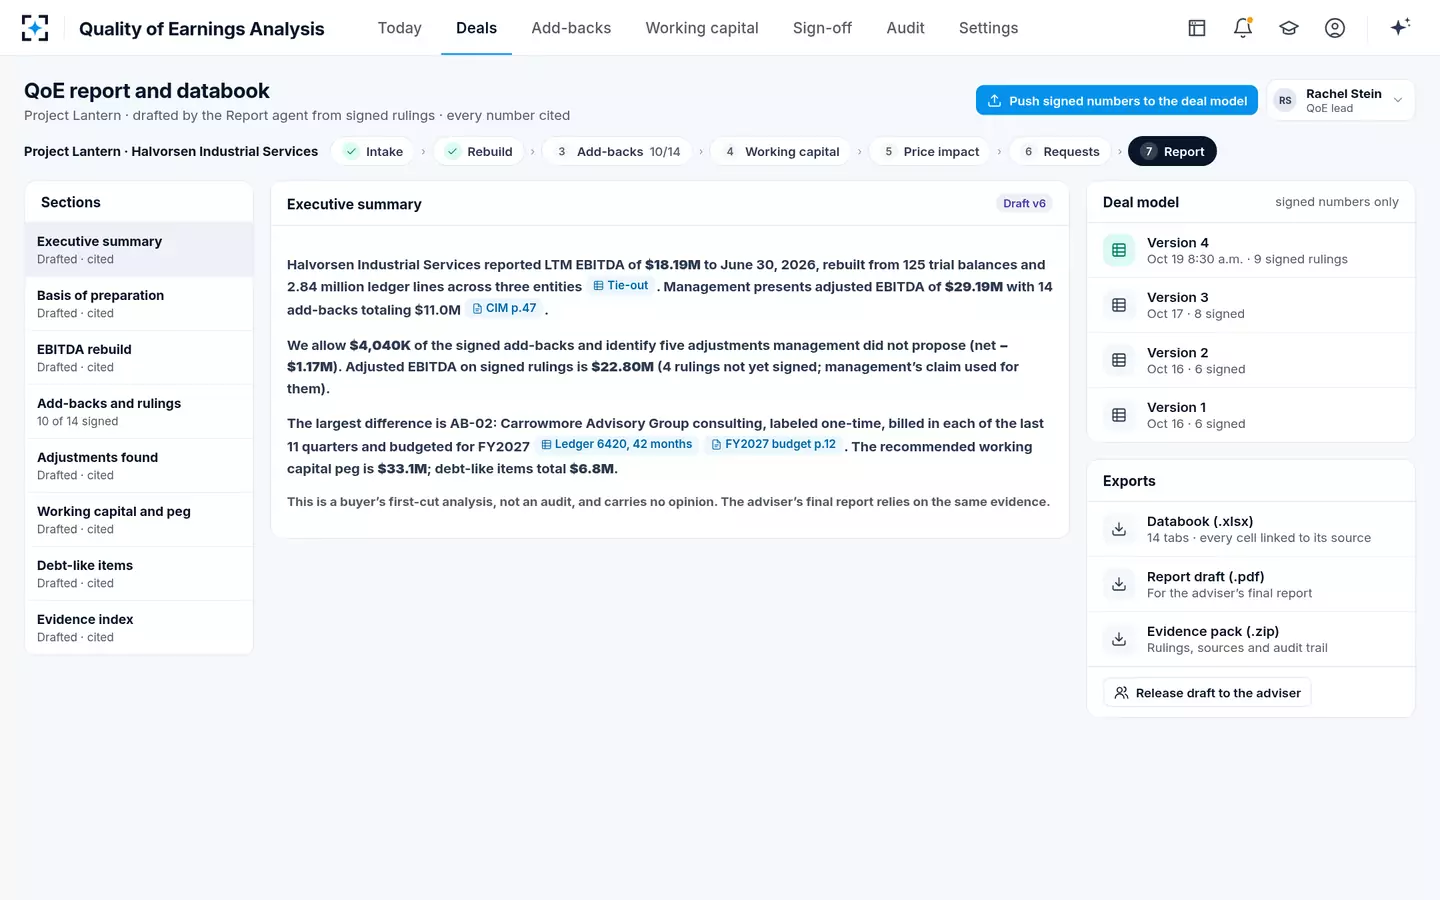Click the app logo icon
Screen dimensions: 1440x900
point(35,28)
